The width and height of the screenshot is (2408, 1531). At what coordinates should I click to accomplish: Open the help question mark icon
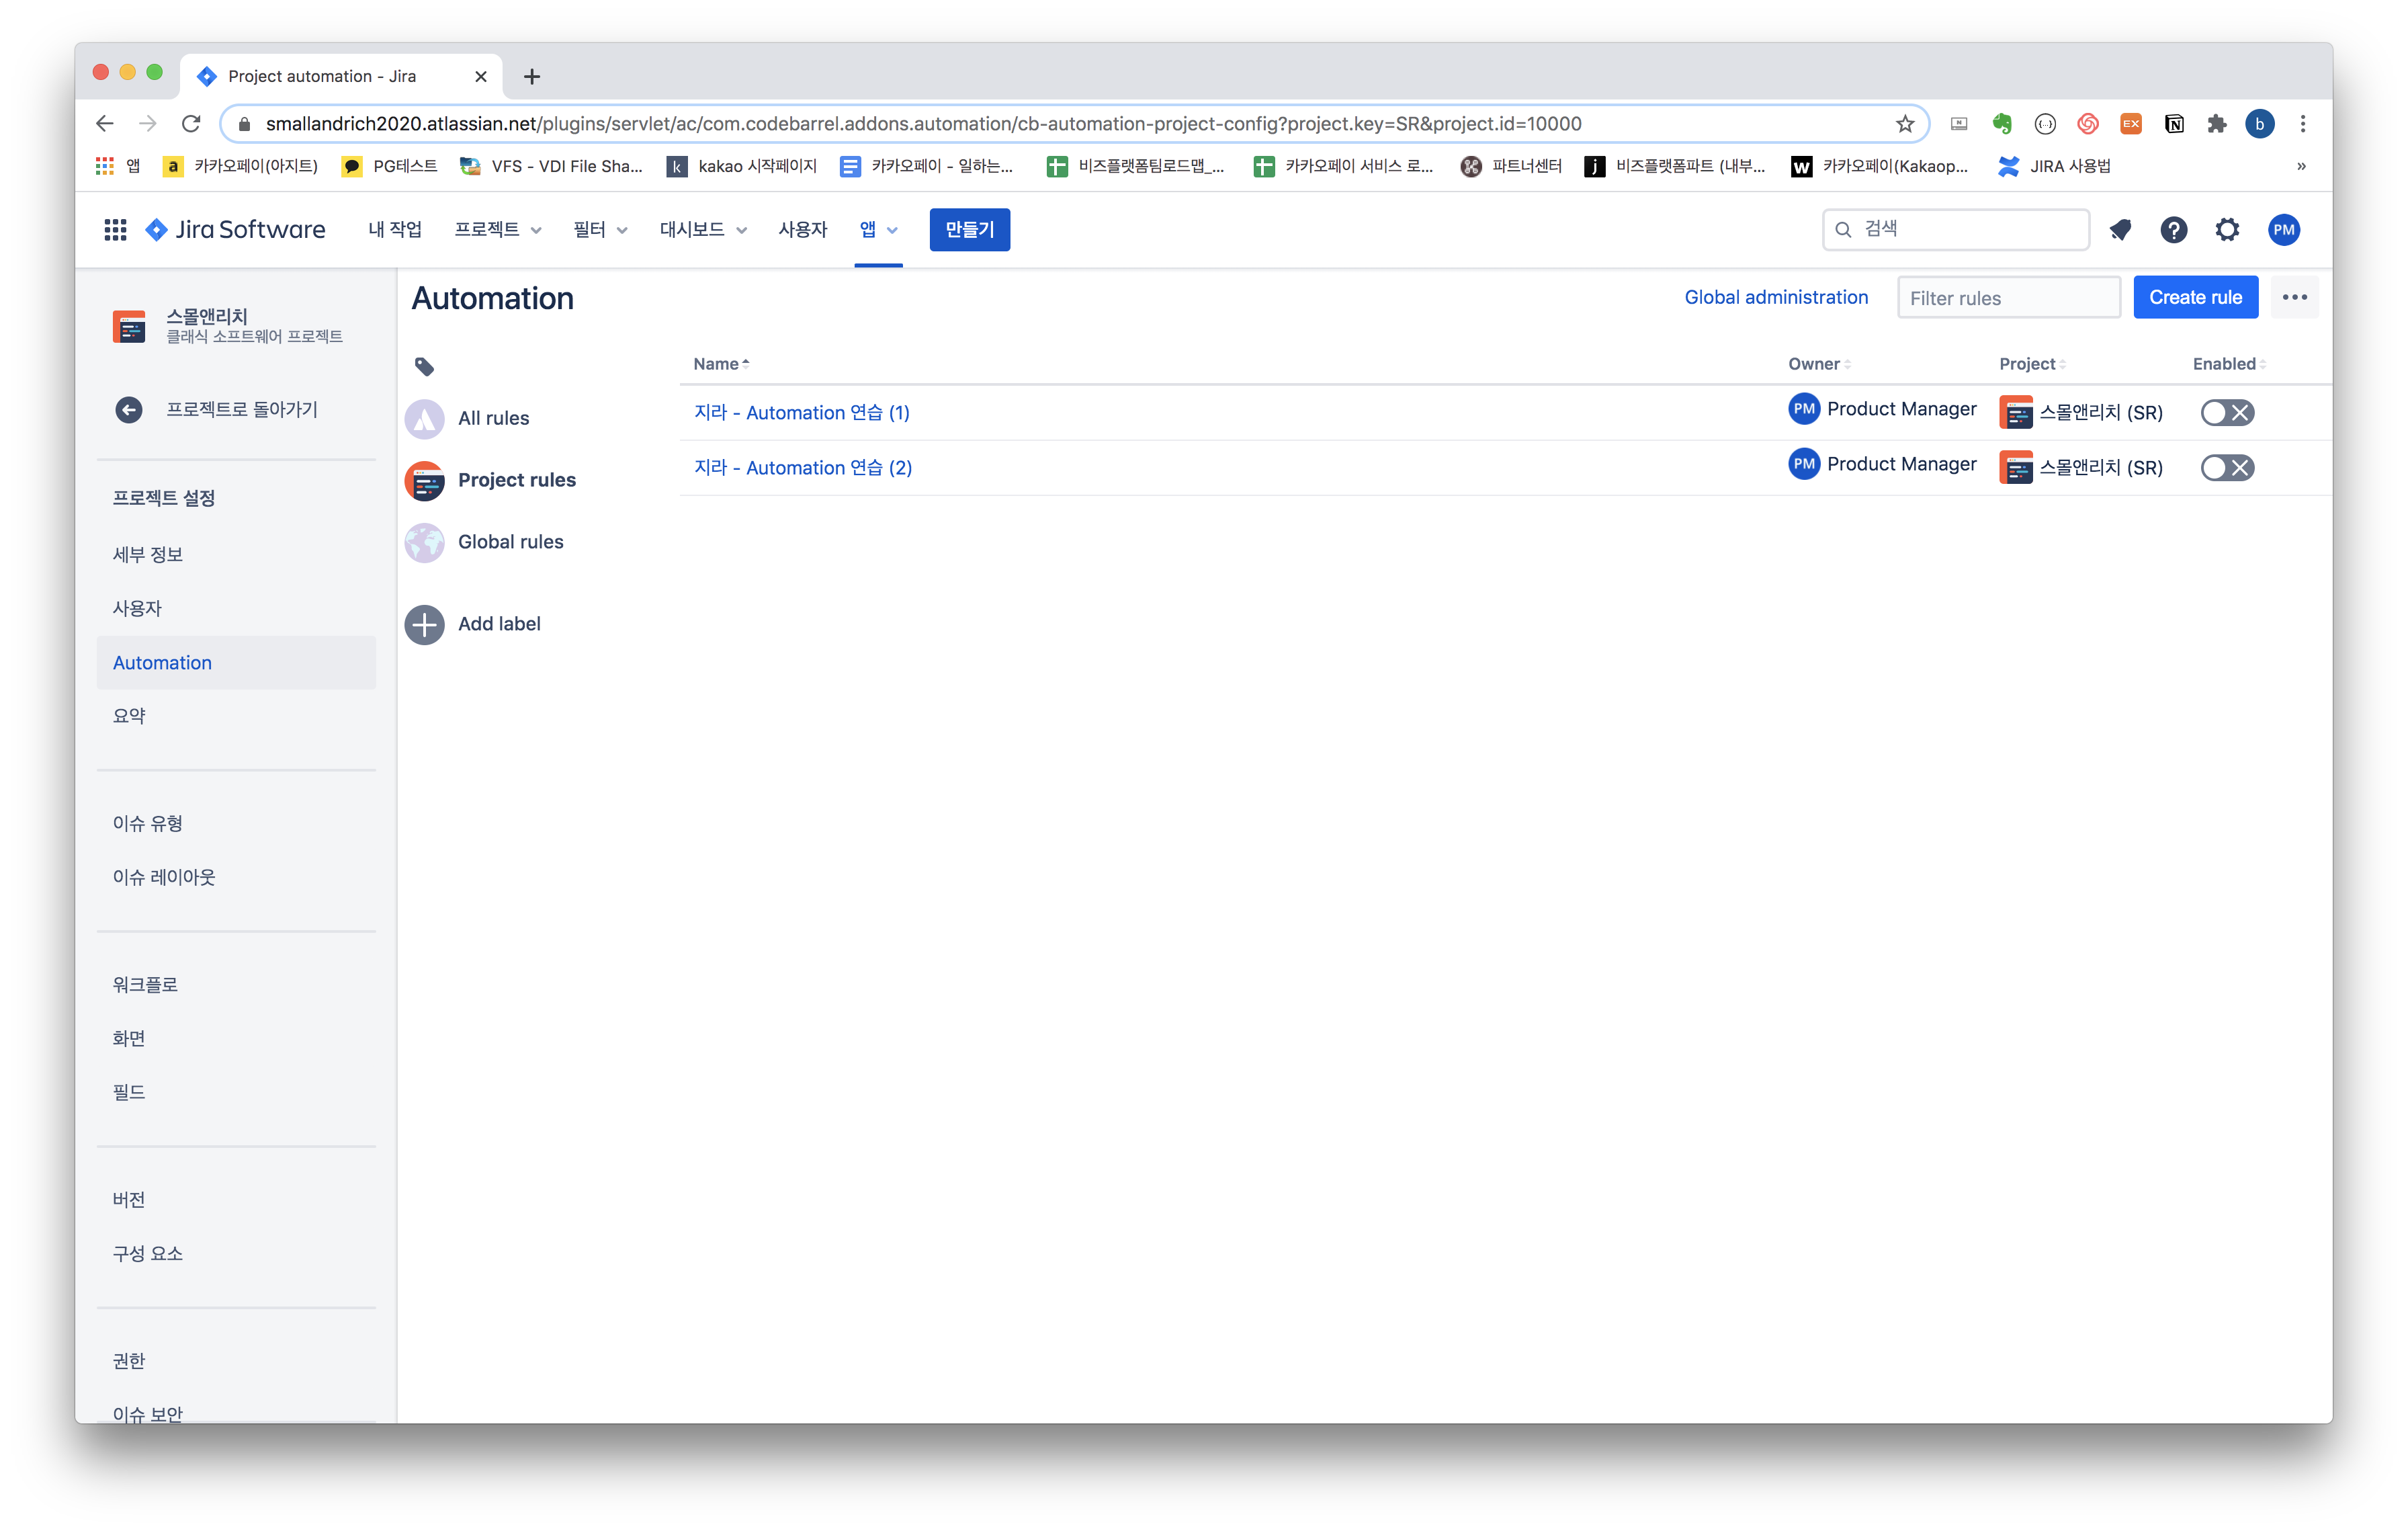tap(2173, 230)
